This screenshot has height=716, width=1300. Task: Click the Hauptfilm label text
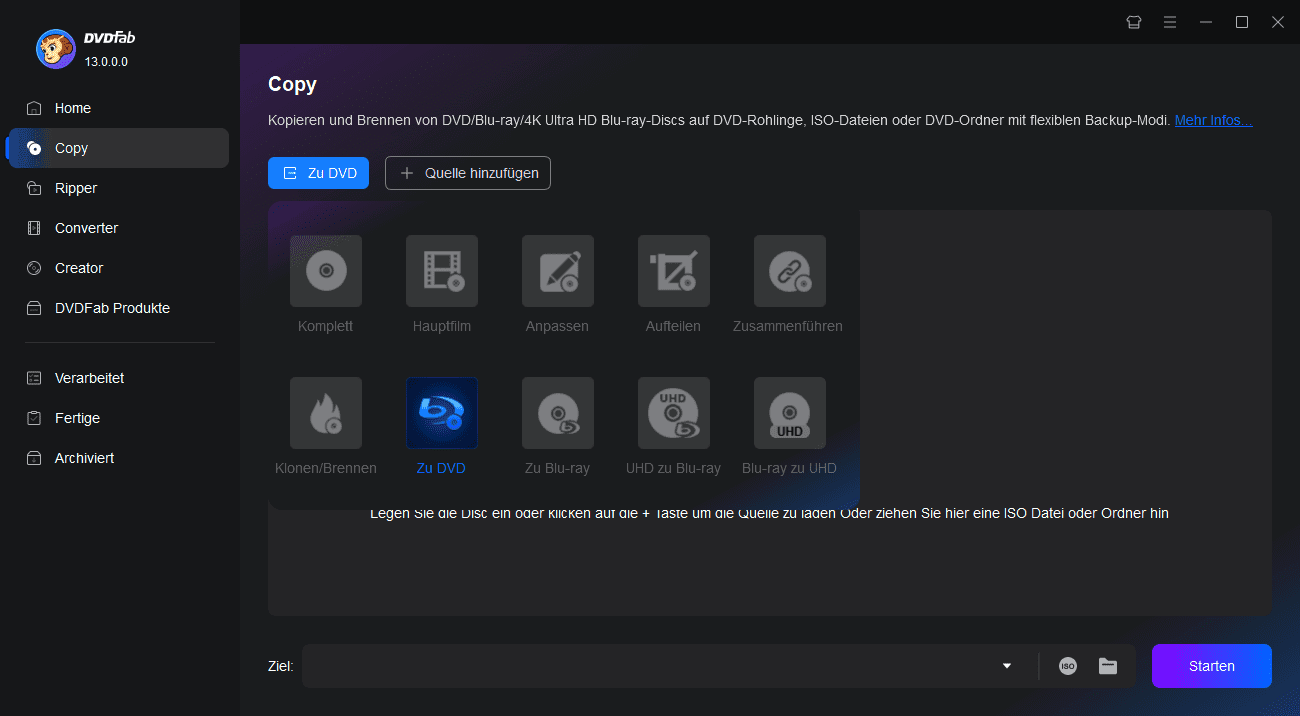click(442, 326)
